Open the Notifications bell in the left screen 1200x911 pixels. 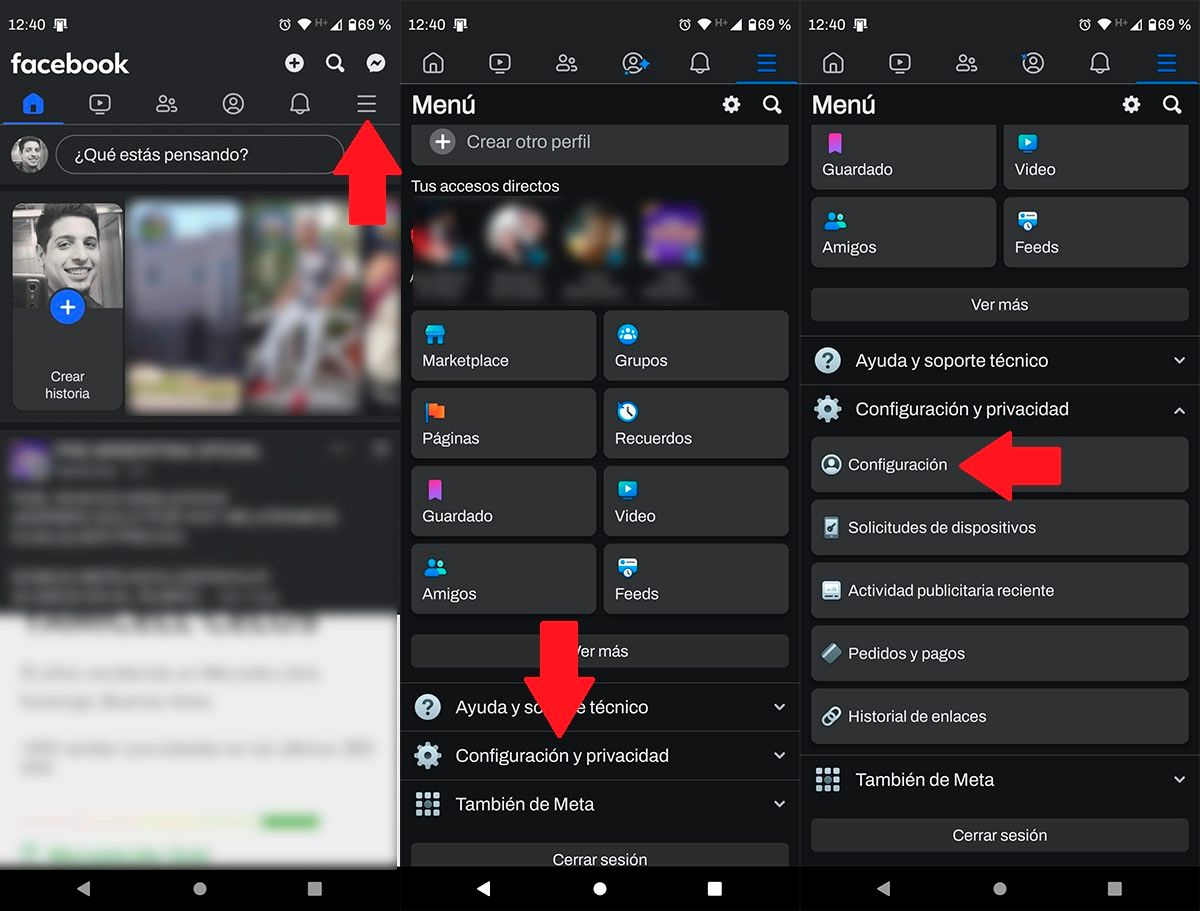point(299,103)
